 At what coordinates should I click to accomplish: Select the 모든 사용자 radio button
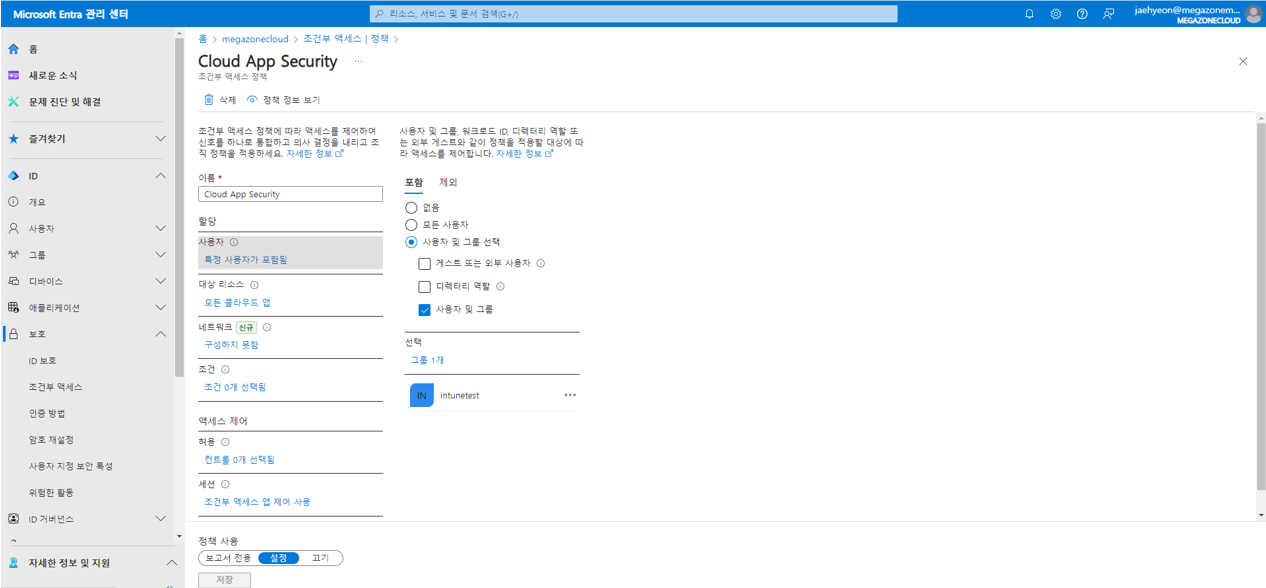[411, 225]
